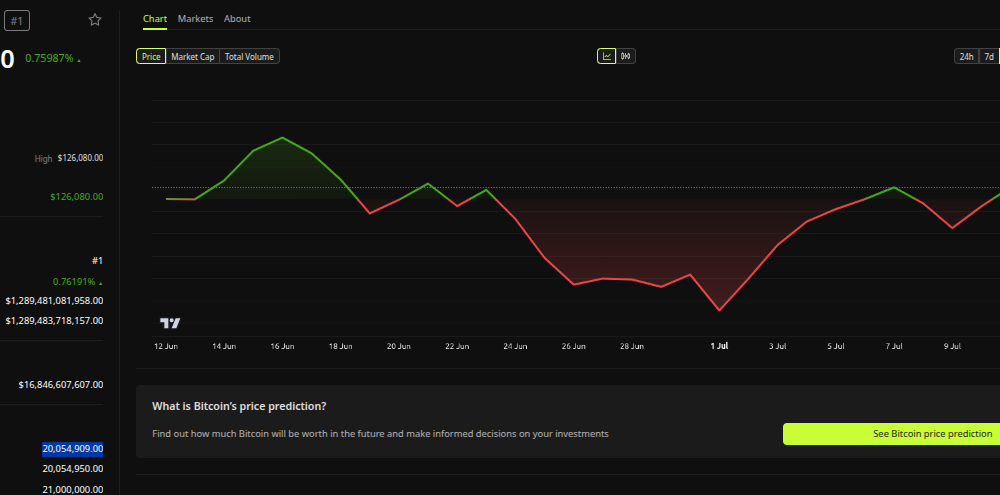Click the 0.76191% change value

pyautogui.click(x=77, y=281)
